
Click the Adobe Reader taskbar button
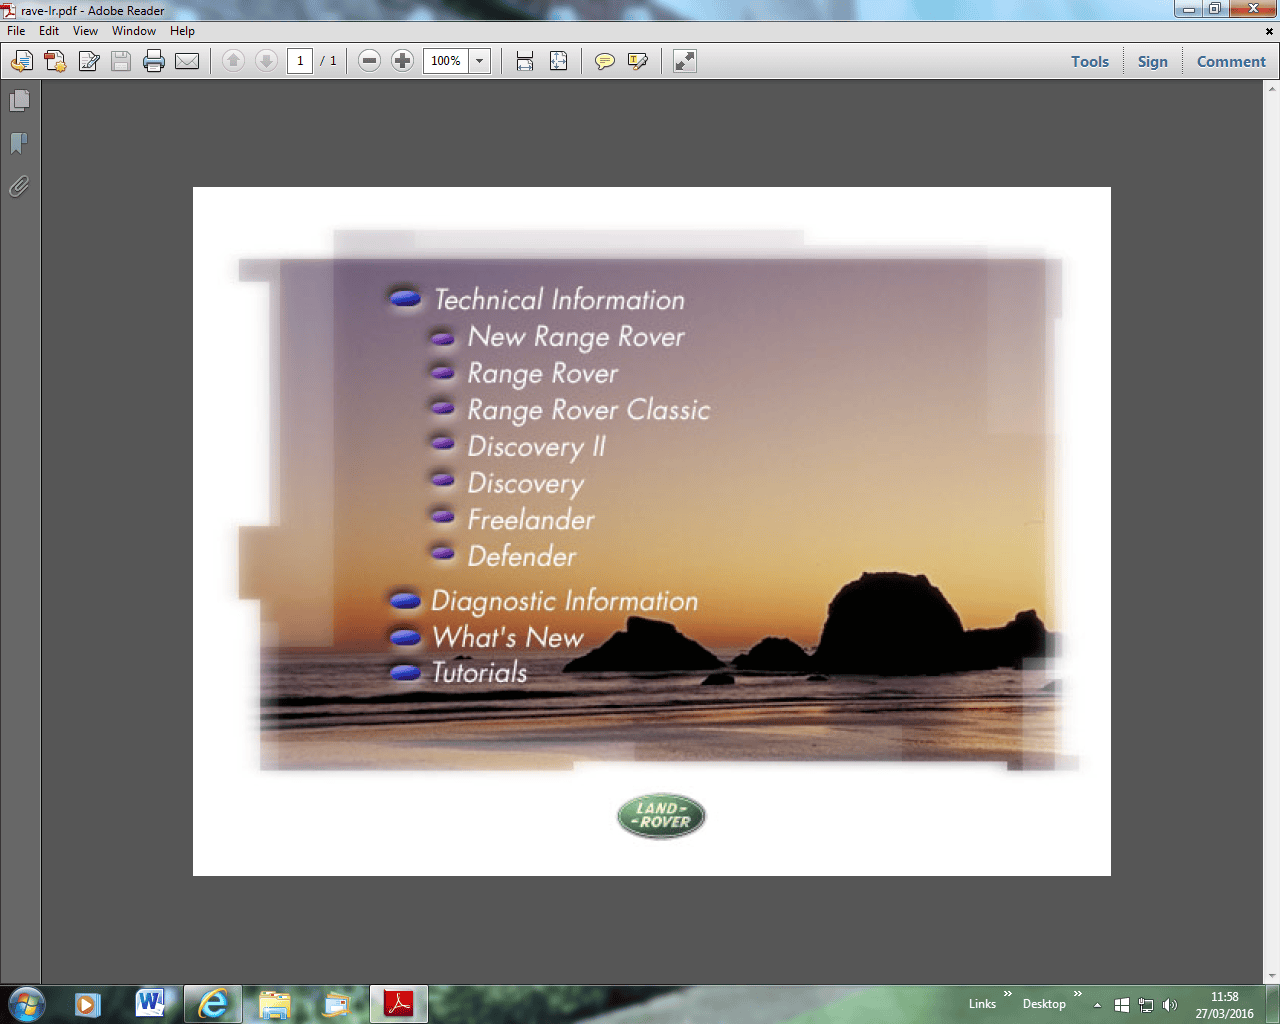click(399, 1004)
